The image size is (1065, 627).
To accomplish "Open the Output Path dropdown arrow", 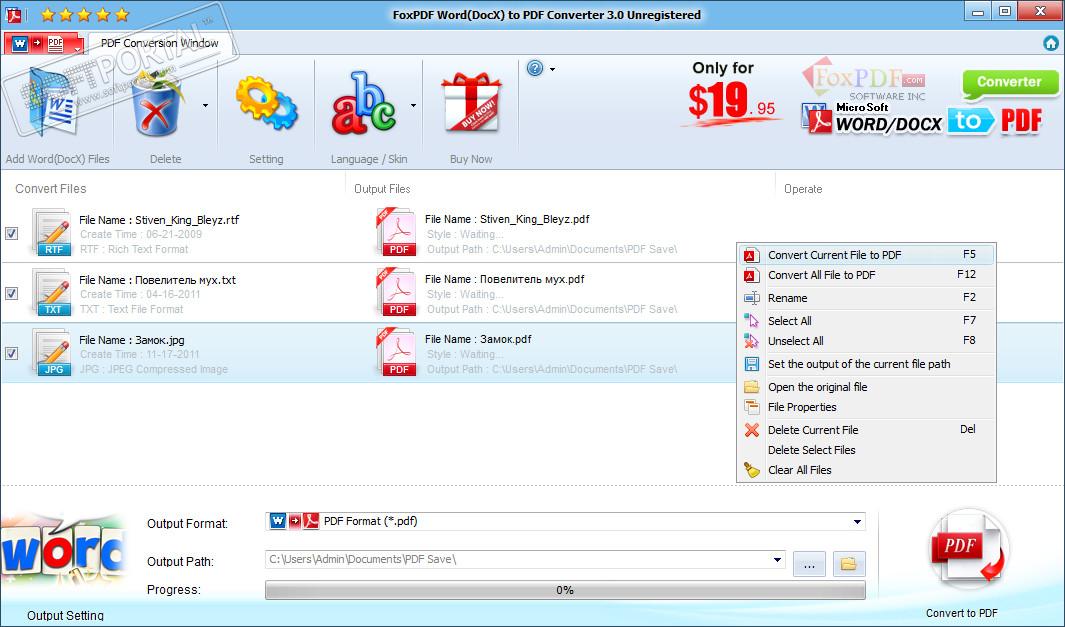I will pyautogui.click(x=777, y=560).
